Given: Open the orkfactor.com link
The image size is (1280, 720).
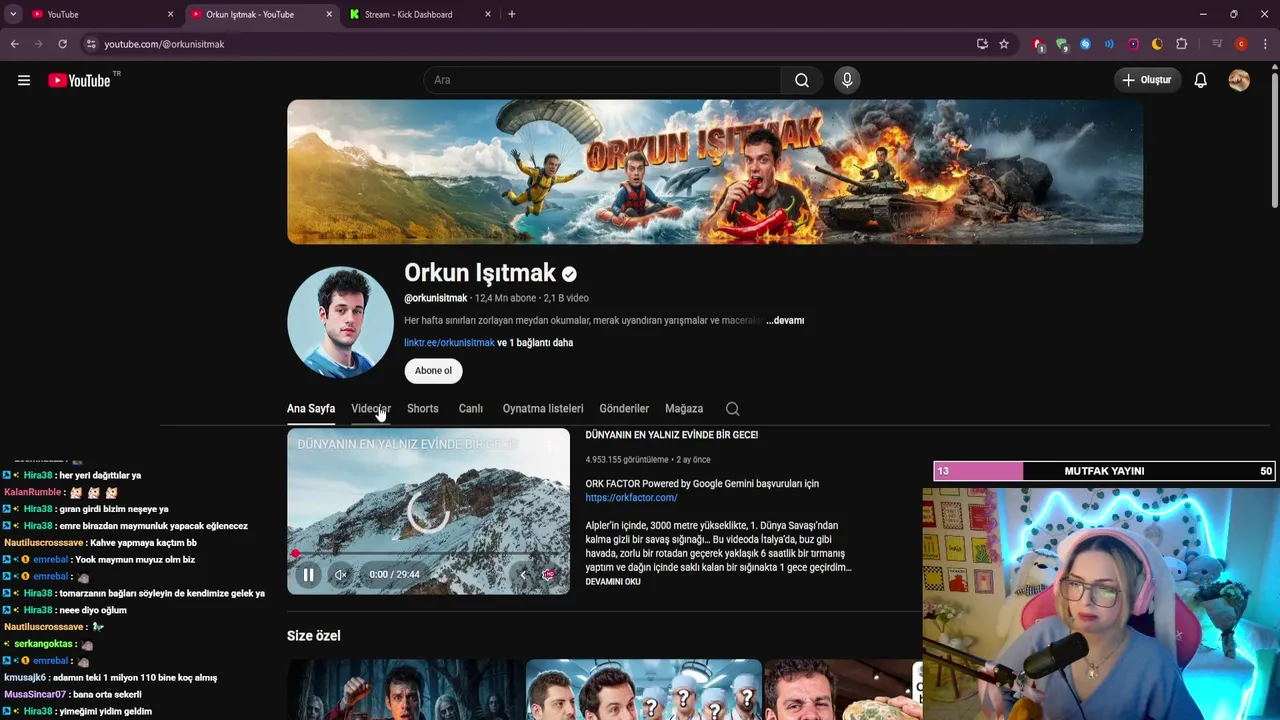Looking at the screenshot, I should click(x=631, y=497).
